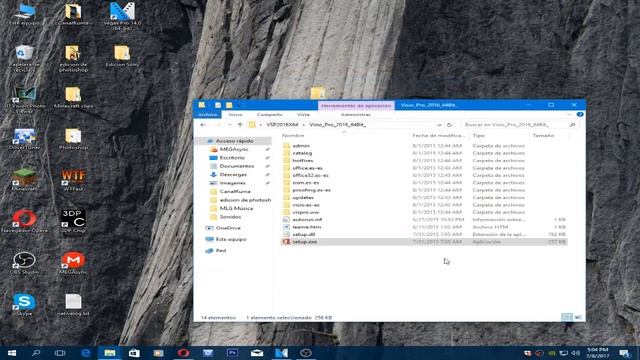The height and width of the screenshot is (360, 640).
Task: Click the setup.exe Office application icon
Action: (287, 242)
